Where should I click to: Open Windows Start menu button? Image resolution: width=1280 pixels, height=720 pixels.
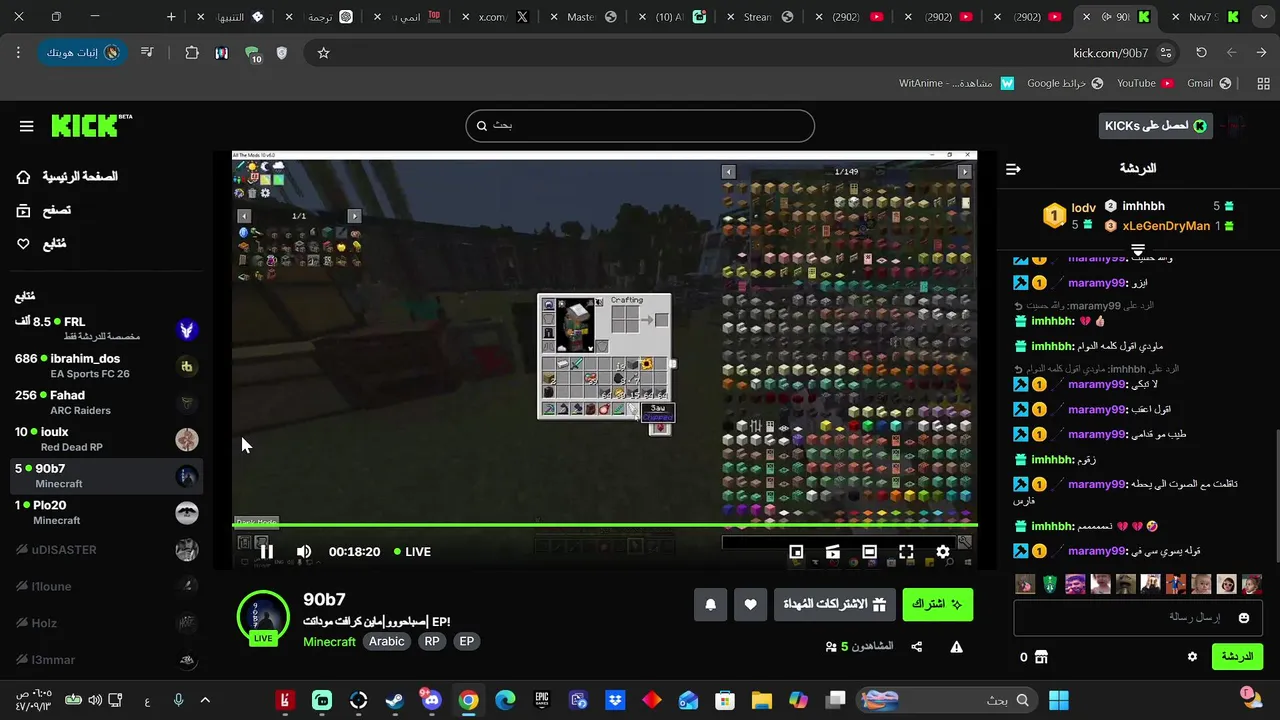tap(1059, 700)
